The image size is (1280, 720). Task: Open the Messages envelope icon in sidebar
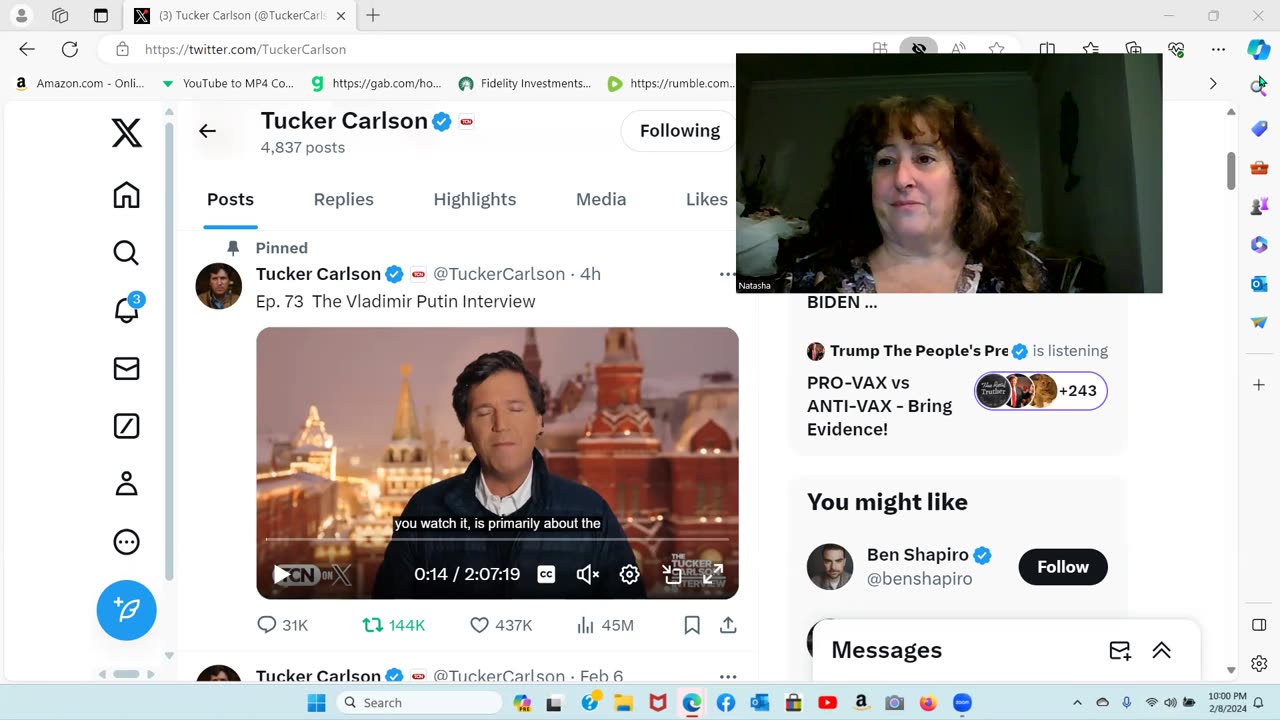(126, 369)
